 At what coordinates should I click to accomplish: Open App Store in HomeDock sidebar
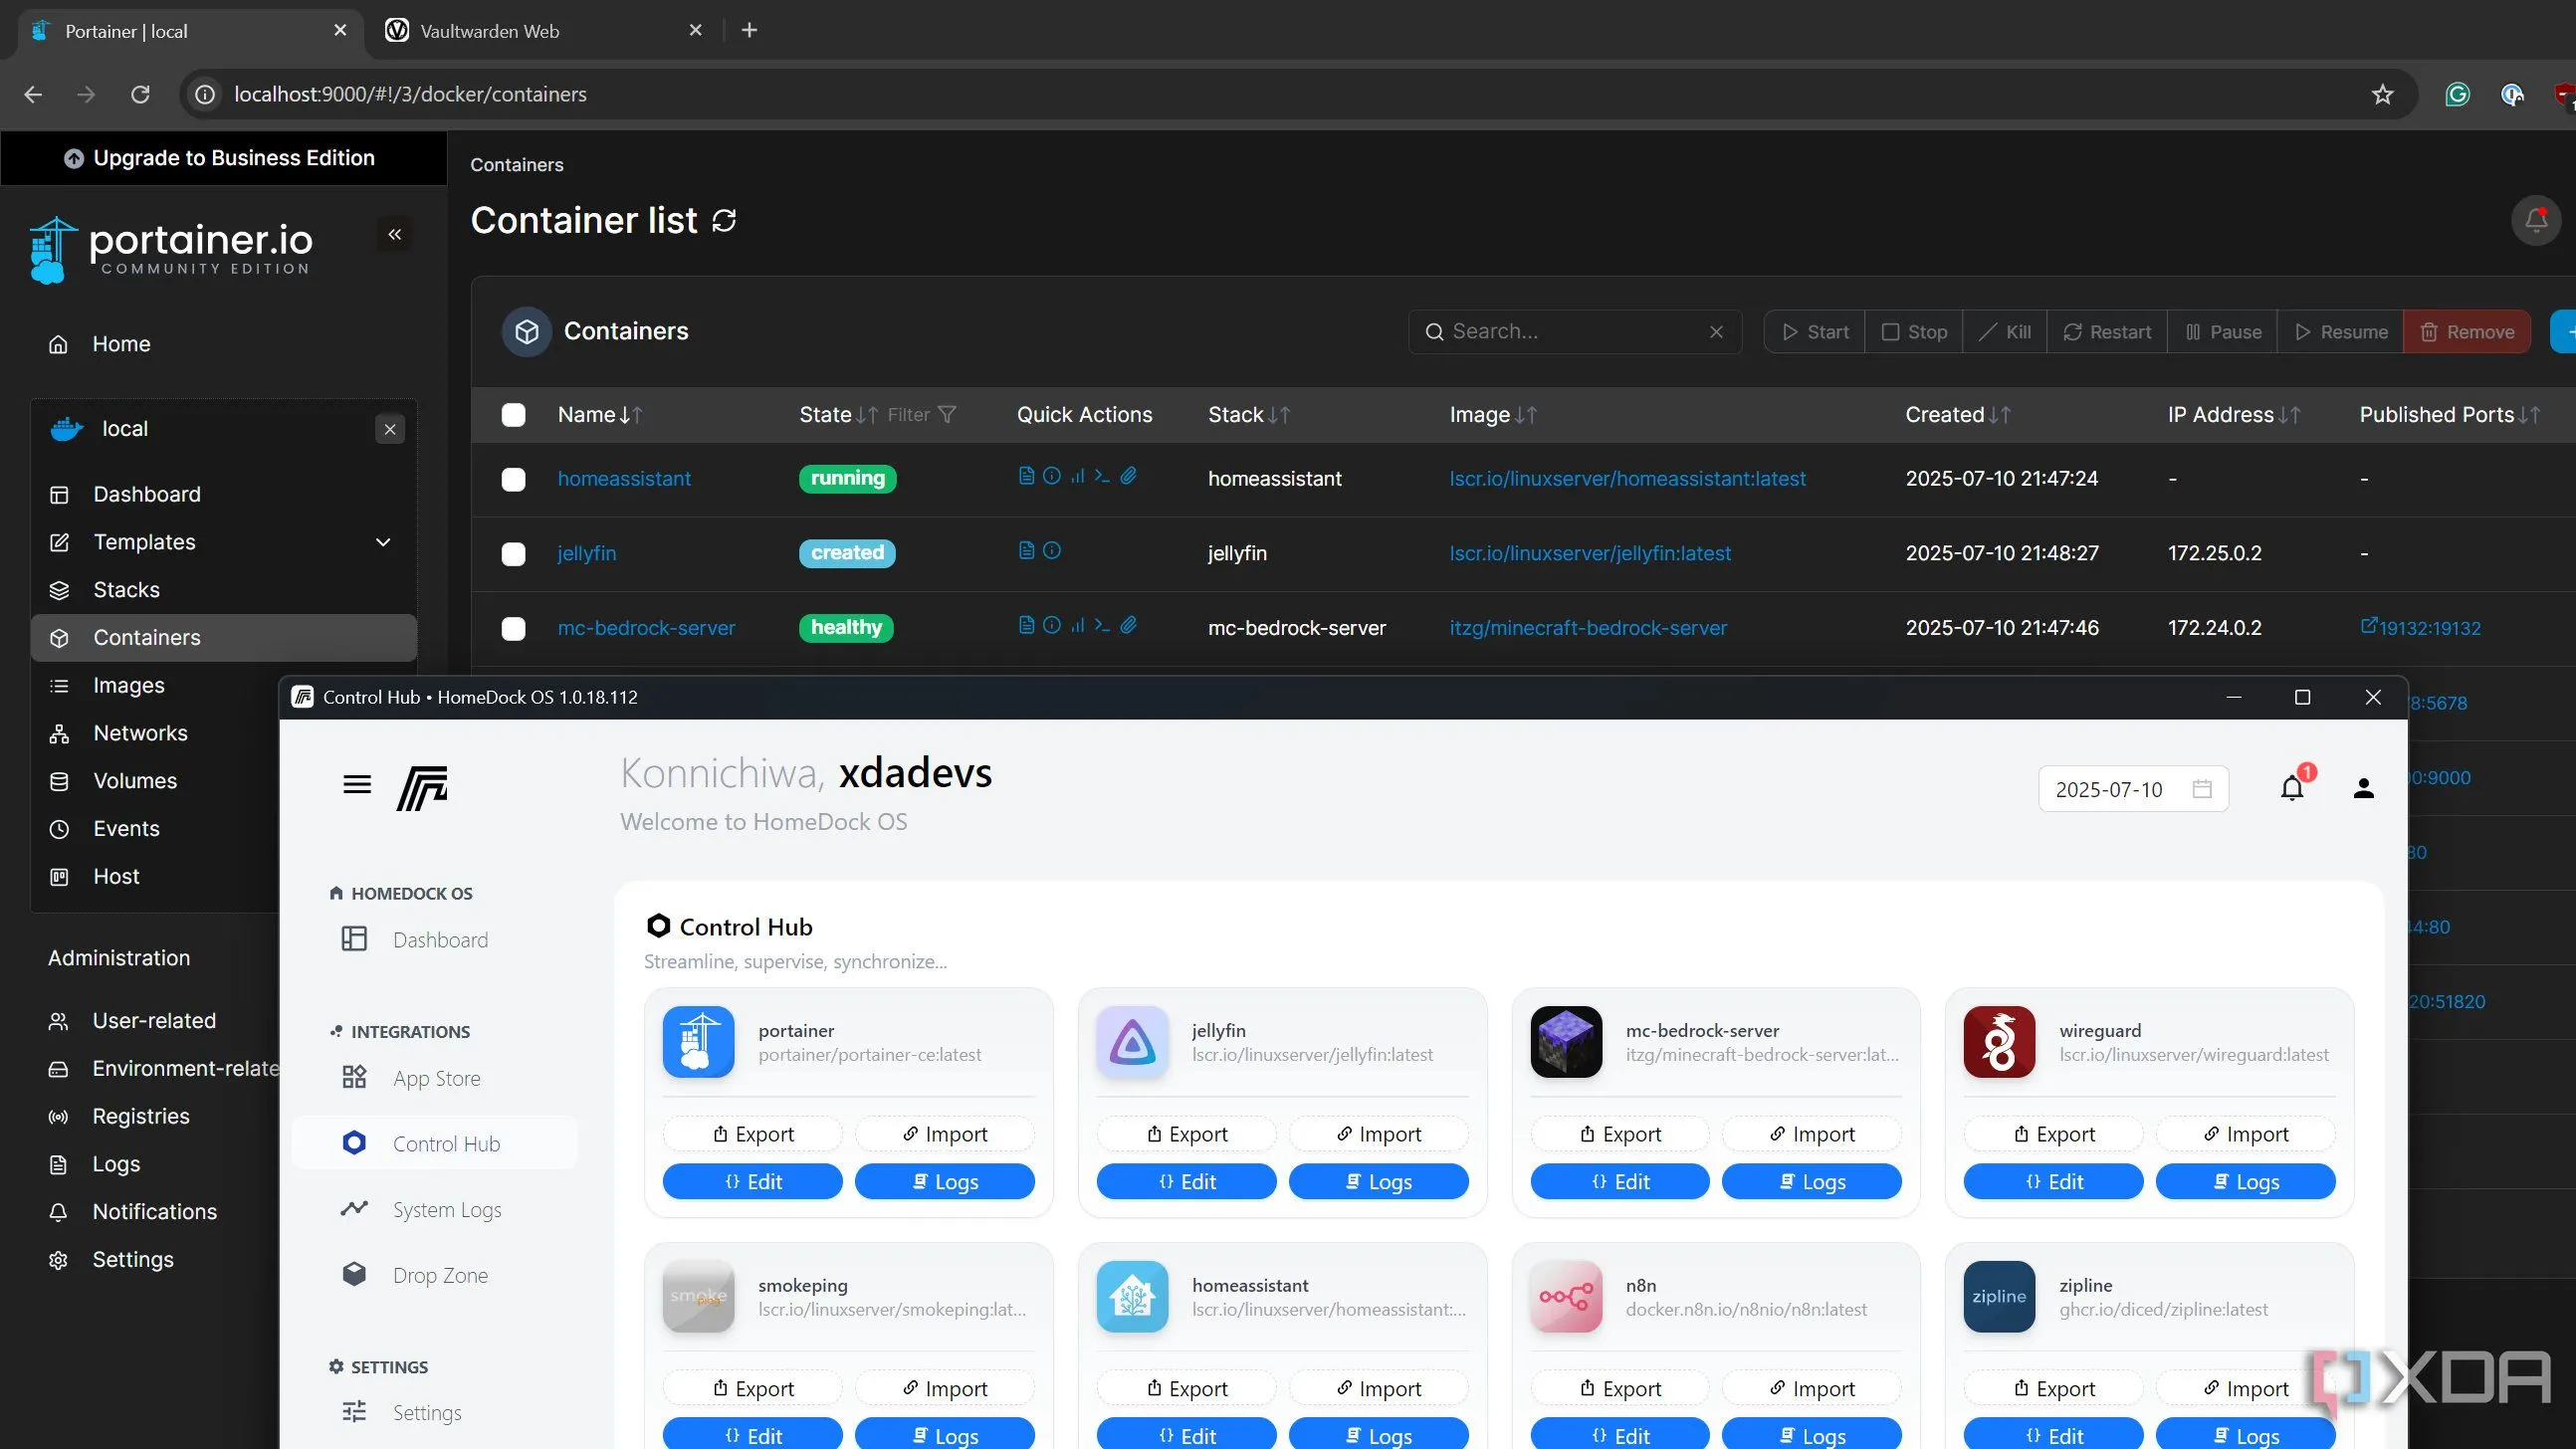pos(436,1078)
